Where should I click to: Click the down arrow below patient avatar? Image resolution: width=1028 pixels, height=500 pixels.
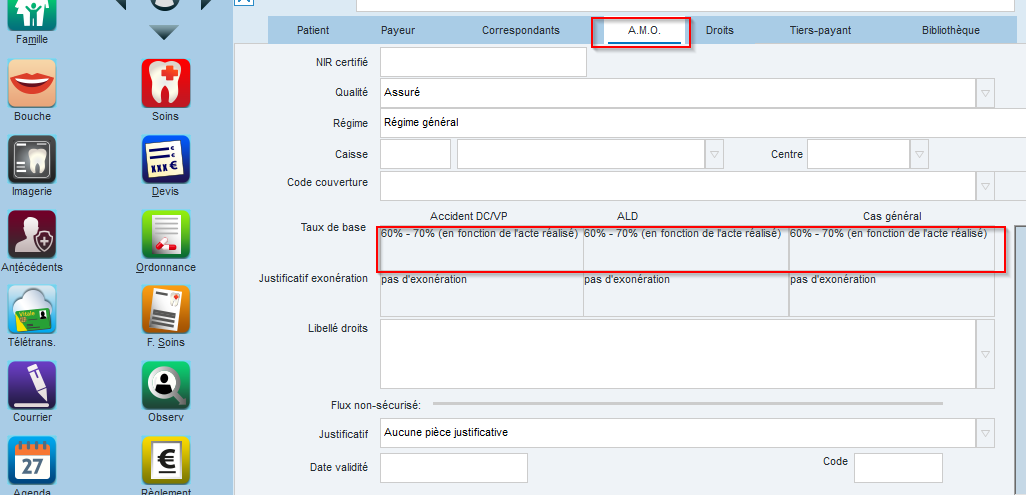[x=164, y=32]
